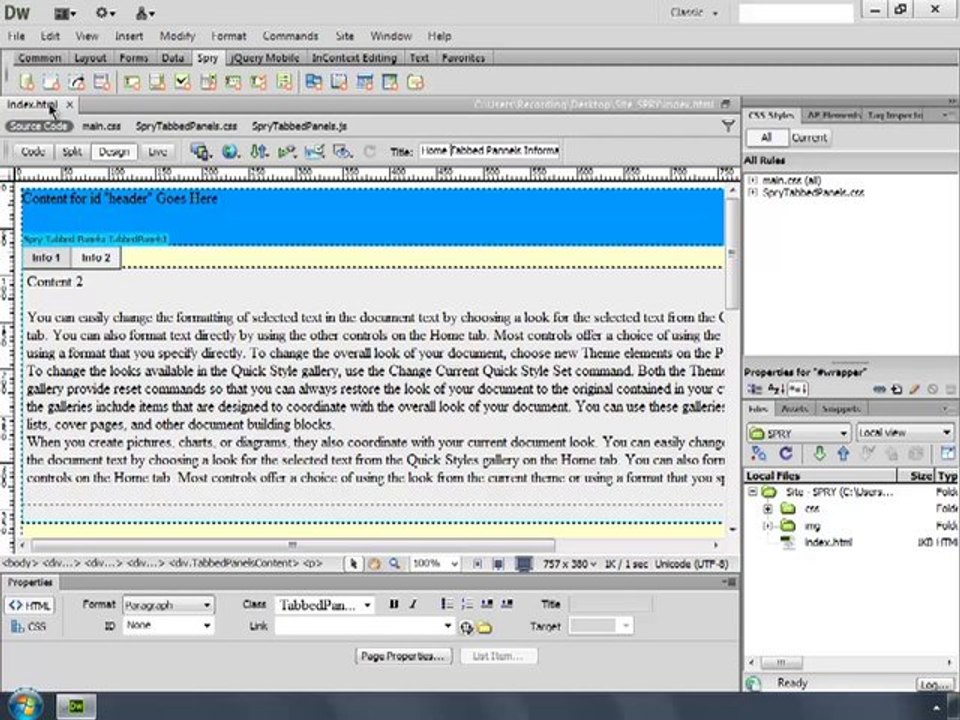Click the Info 1 panel tab
960x720 pixels.
[x=47, y=258]
